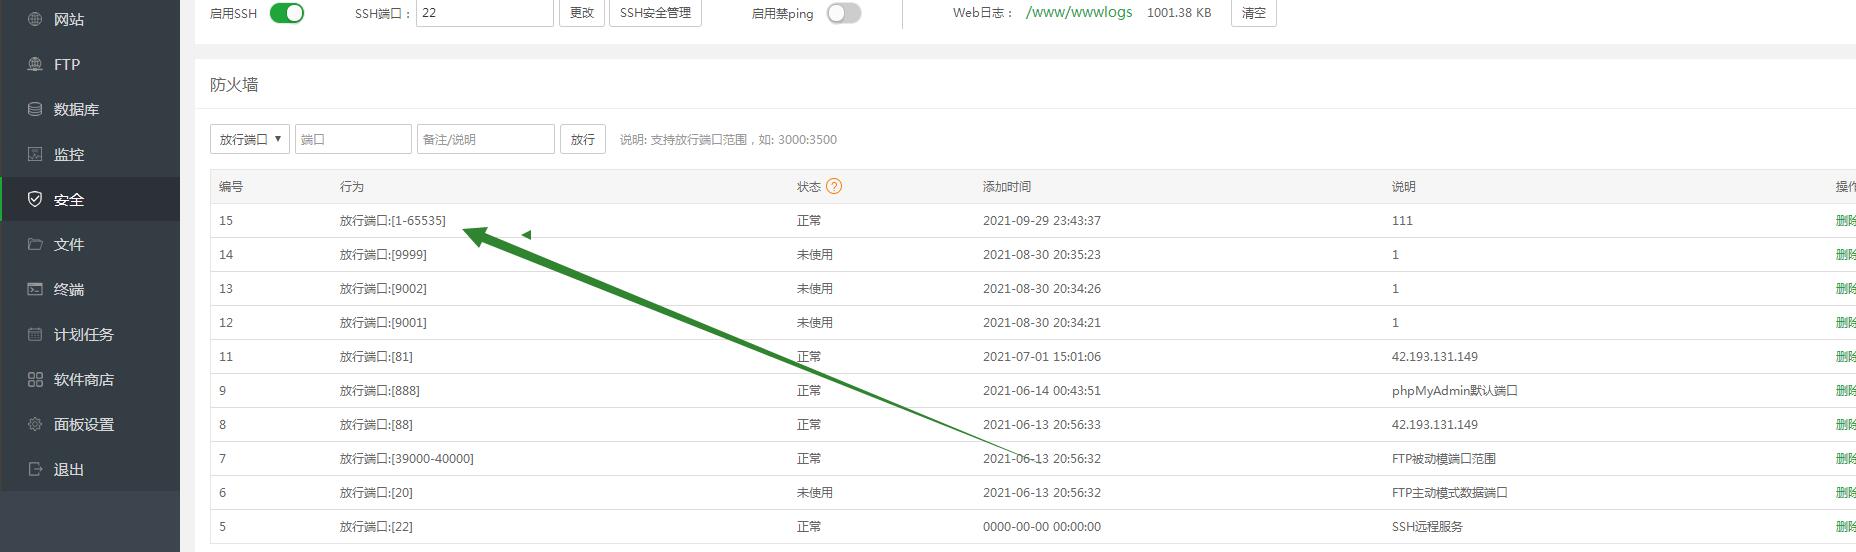The image size is (1856, 552).
Task: Click the FTP sidebar icon
Action: pos(35,64)
